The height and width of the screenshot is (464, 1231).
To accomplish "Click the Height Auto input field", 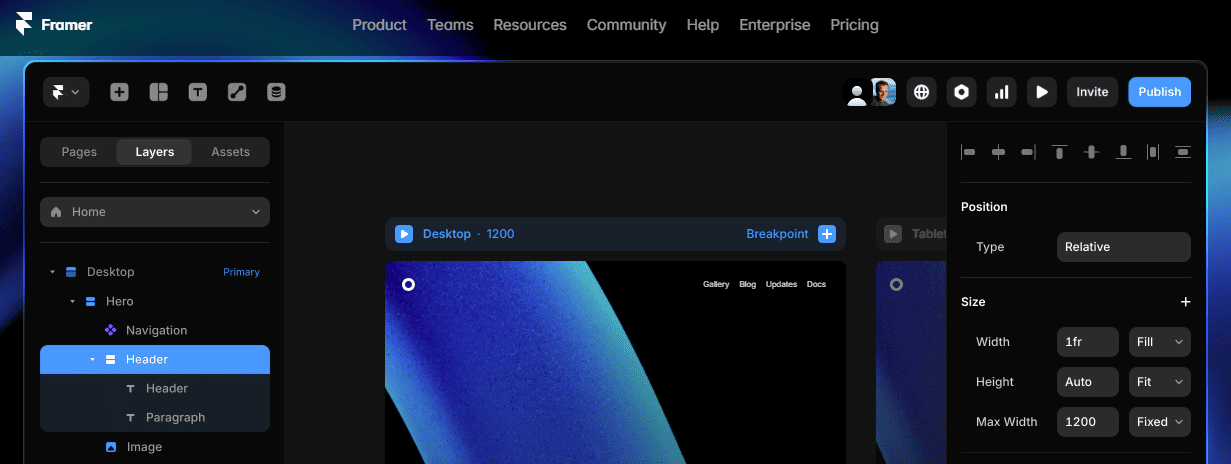I will pos(1088,382).
